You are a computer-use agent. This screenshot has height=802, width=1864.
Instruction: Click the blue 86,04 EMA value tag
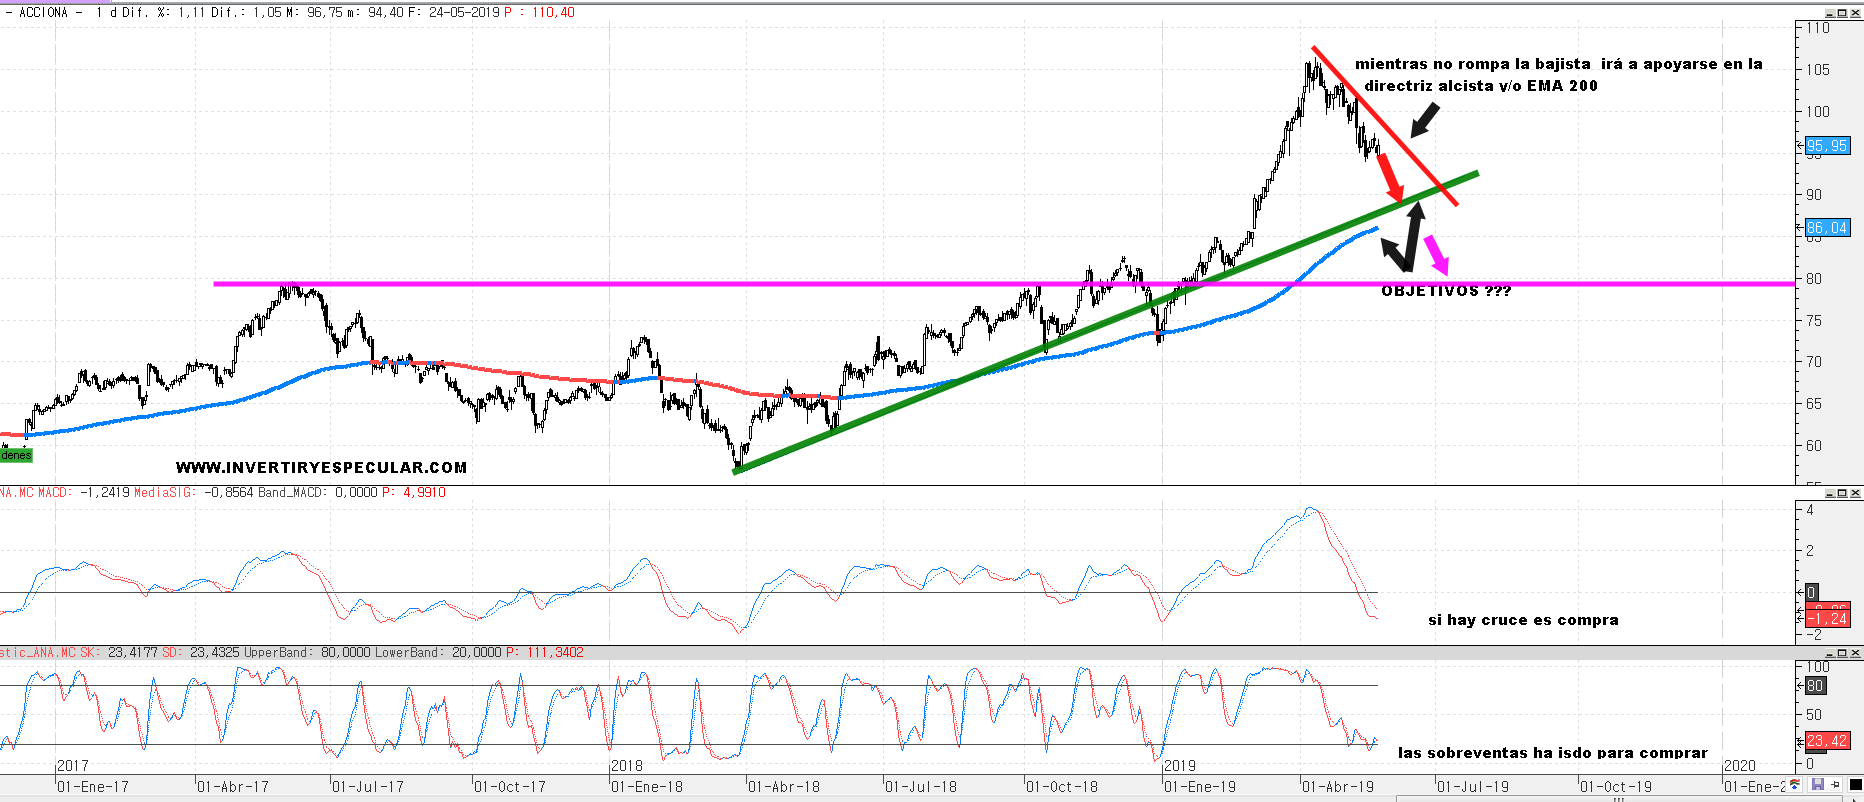pos(1827,228)
